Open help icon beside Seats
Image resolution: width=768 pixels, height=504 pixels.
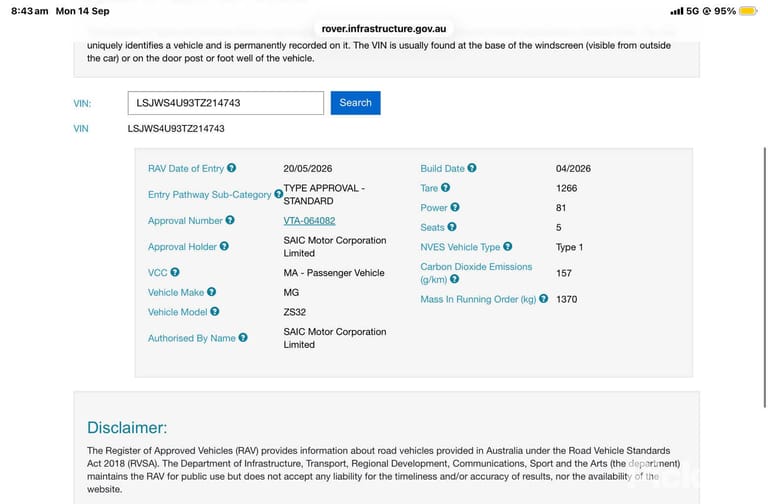[452, 227]
